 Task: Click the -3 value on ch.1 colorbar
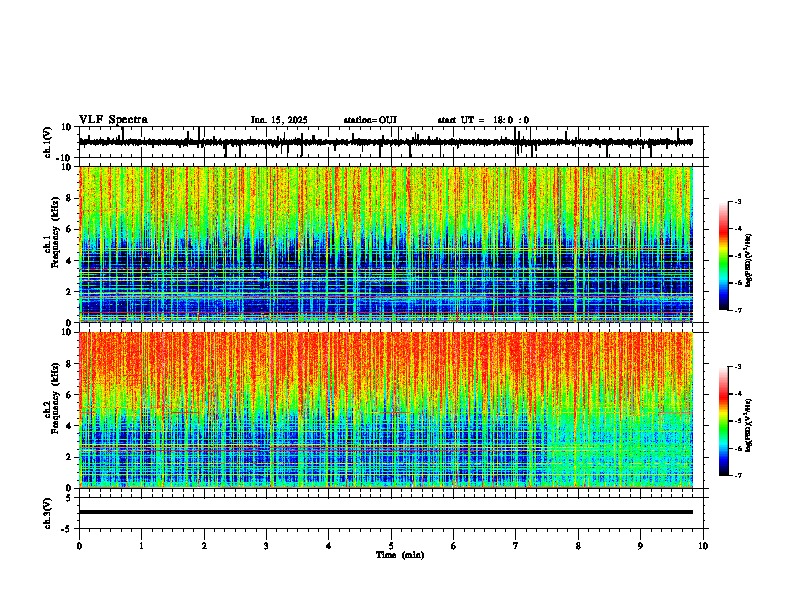(738, 202)
